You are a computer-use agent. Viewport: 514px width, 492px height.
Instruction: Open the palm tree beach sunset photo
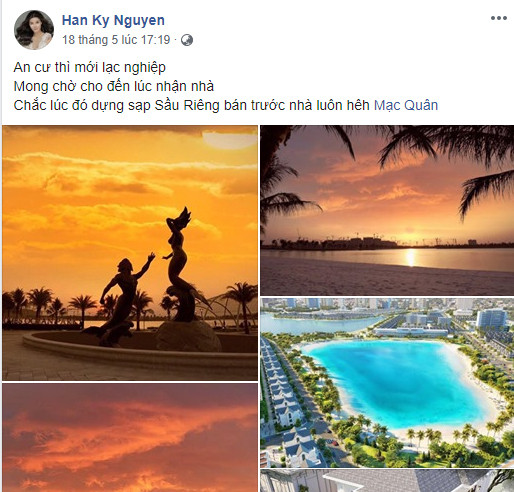387,210
